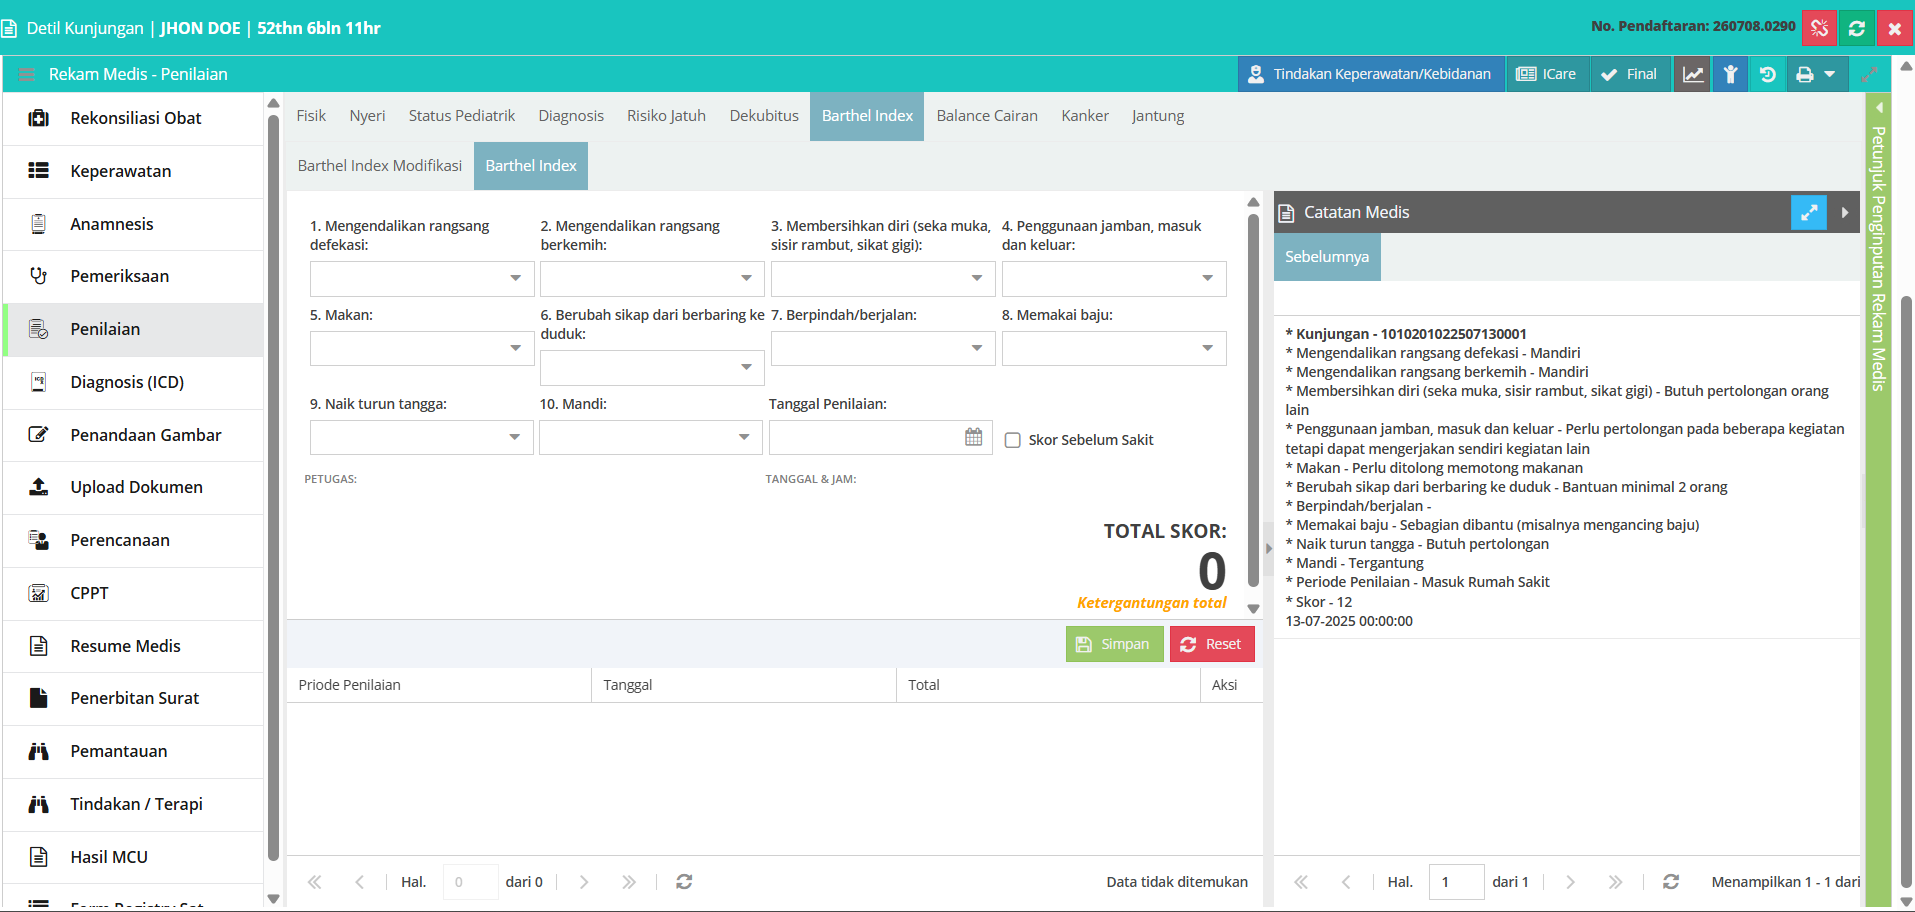Click the history clock icon in toolbar

pos(1767,74)
